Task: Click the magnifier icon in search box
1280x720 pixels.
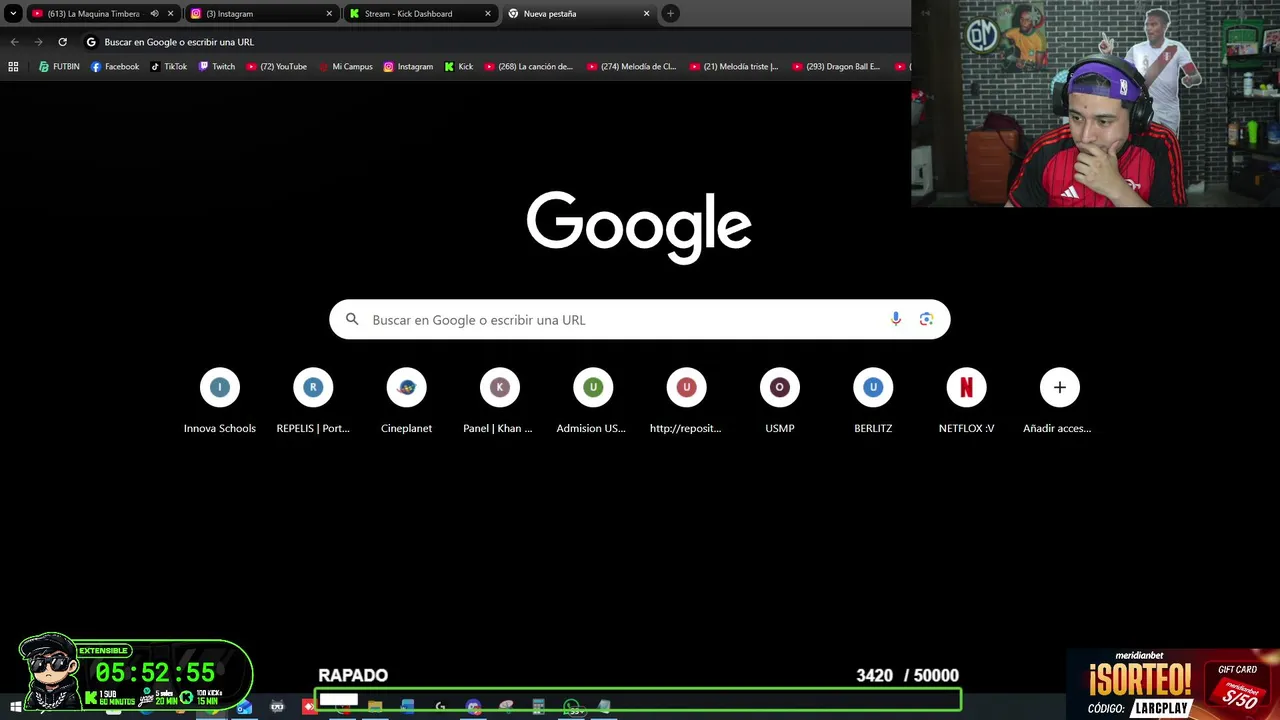Action: click(352, 320)
